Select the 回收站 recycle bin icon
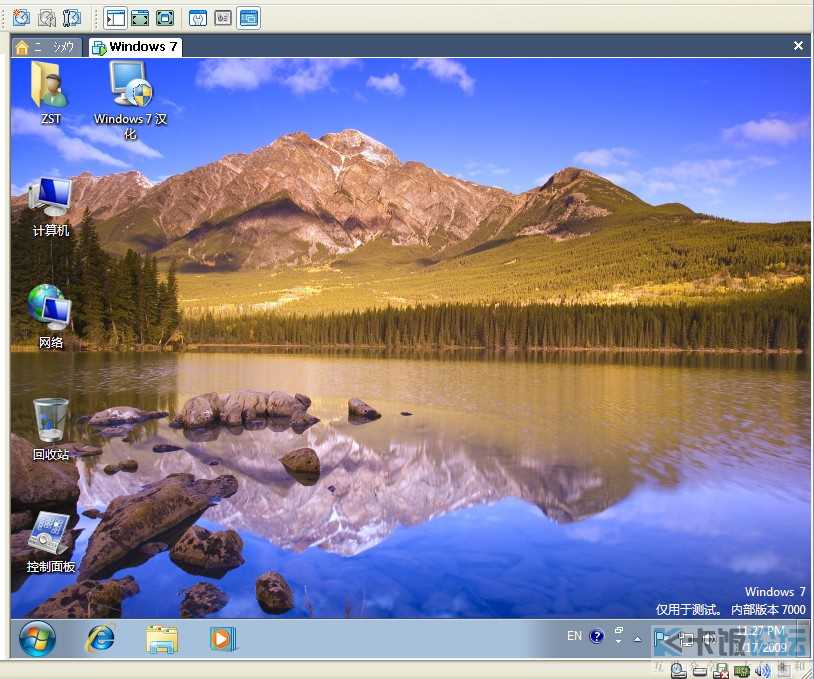Viewport: 814px width, 679px height. 50,429
